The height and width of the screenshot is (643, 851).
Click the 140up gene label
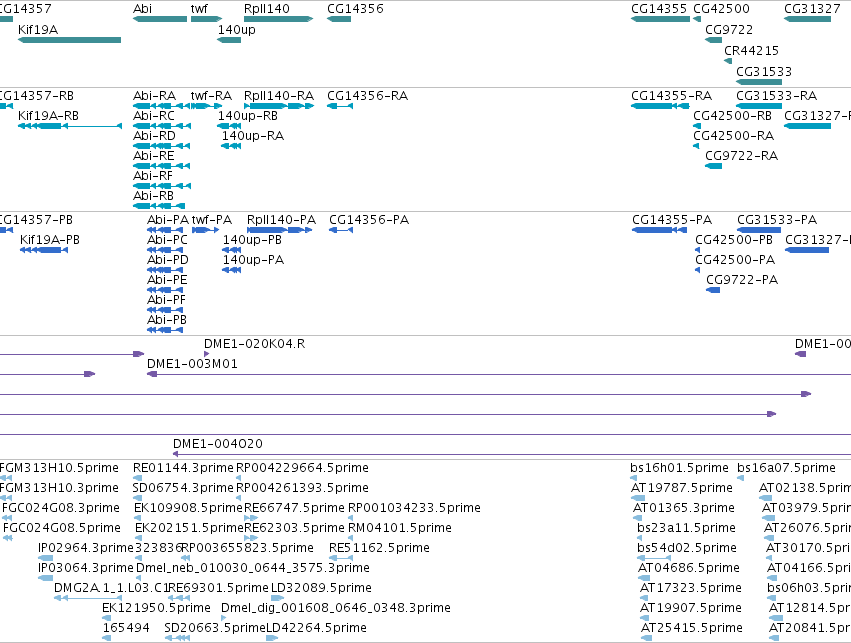(x=237, y=30)
